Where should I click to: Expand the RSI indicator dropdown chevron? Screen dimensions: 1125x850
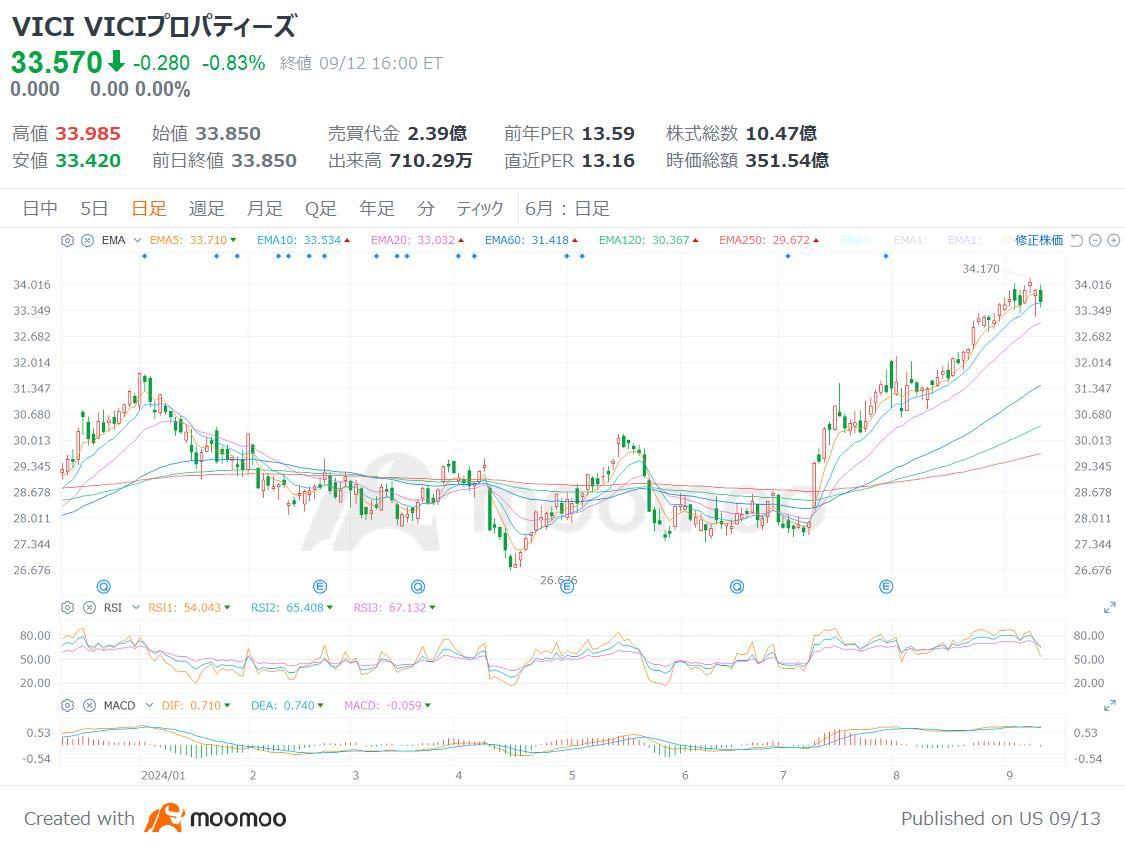point(136,608)
